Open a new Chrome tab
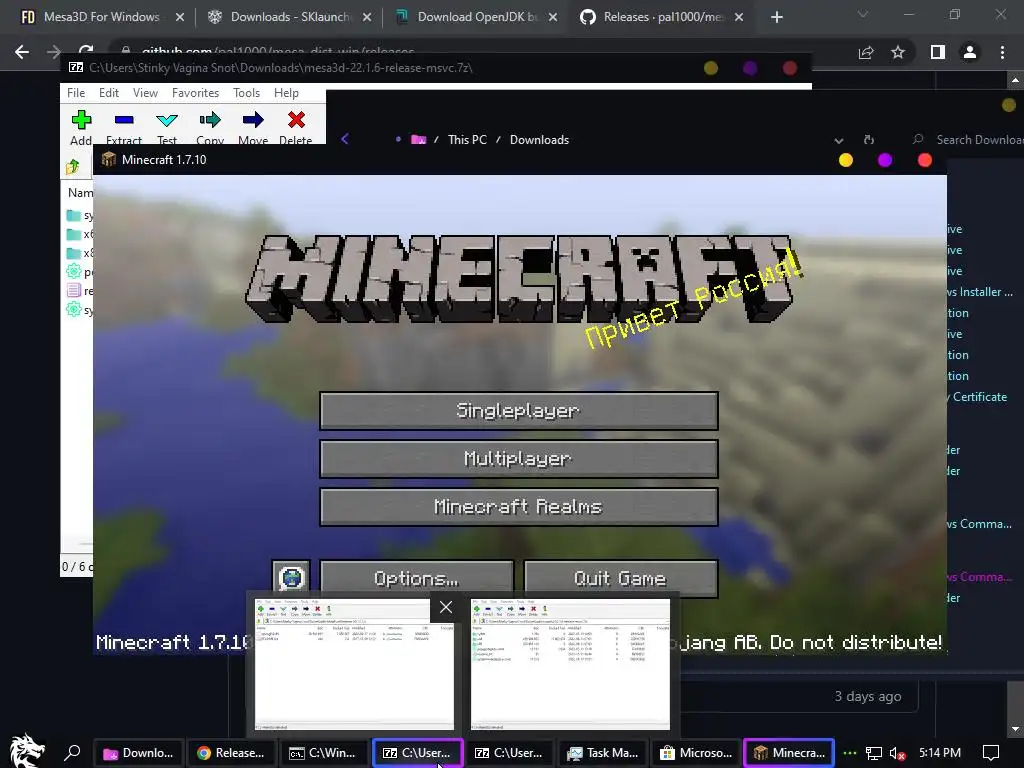This screenshot has height=768, width=1024. [x=776, y=18]
